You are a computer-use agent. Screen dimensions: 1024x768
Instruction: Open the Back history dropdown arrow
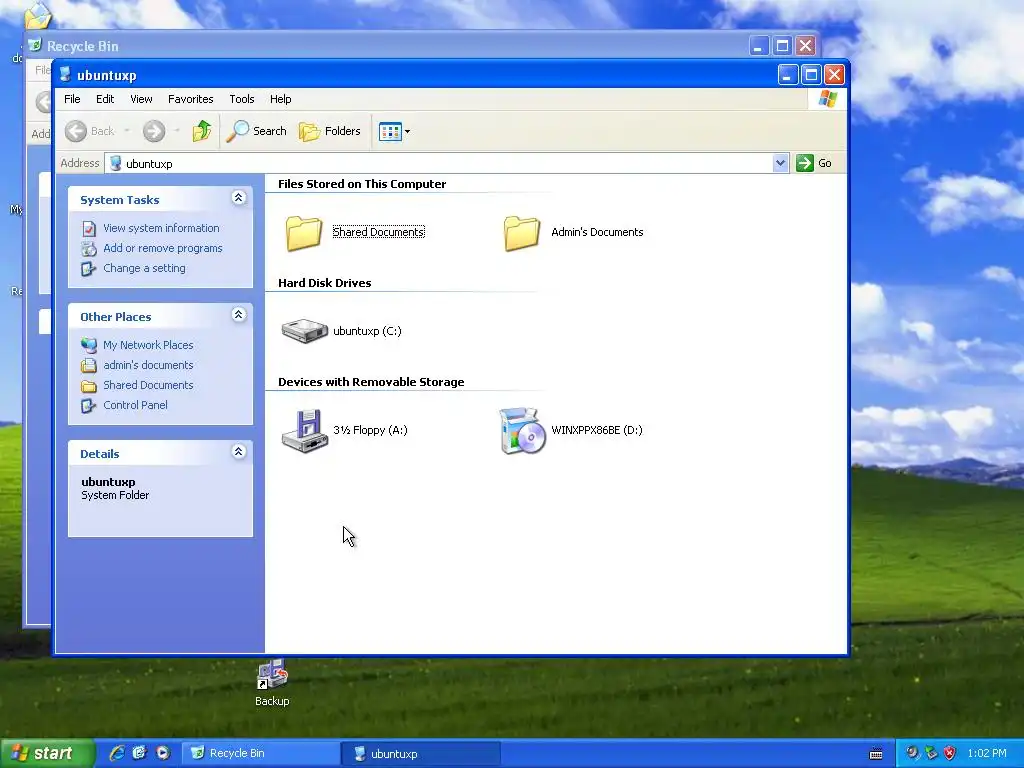coord(127,131)
